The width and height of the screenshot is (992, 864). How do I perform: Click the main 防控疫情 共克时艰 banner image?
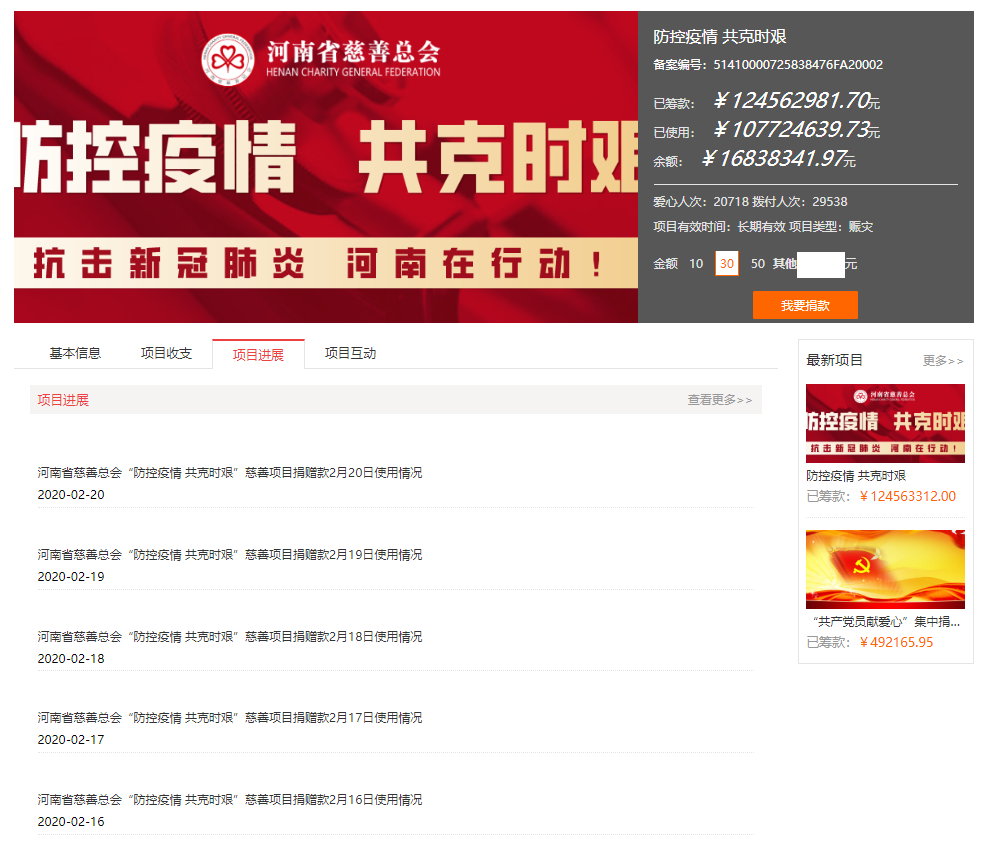(x=326, y=167)
